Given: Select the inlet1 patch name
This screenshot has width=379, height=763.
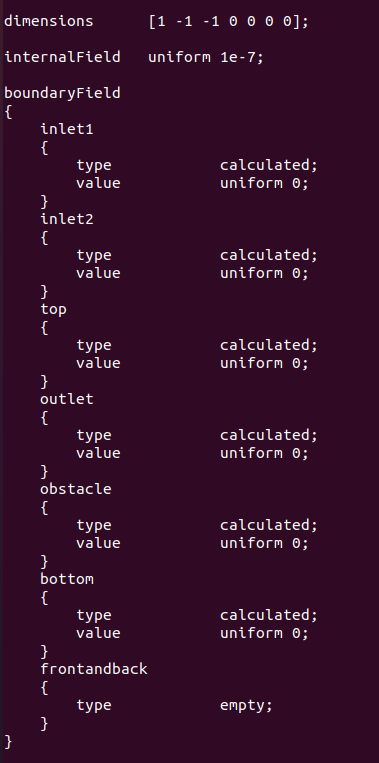Looking at the screenshot, I should click(67, 129).
